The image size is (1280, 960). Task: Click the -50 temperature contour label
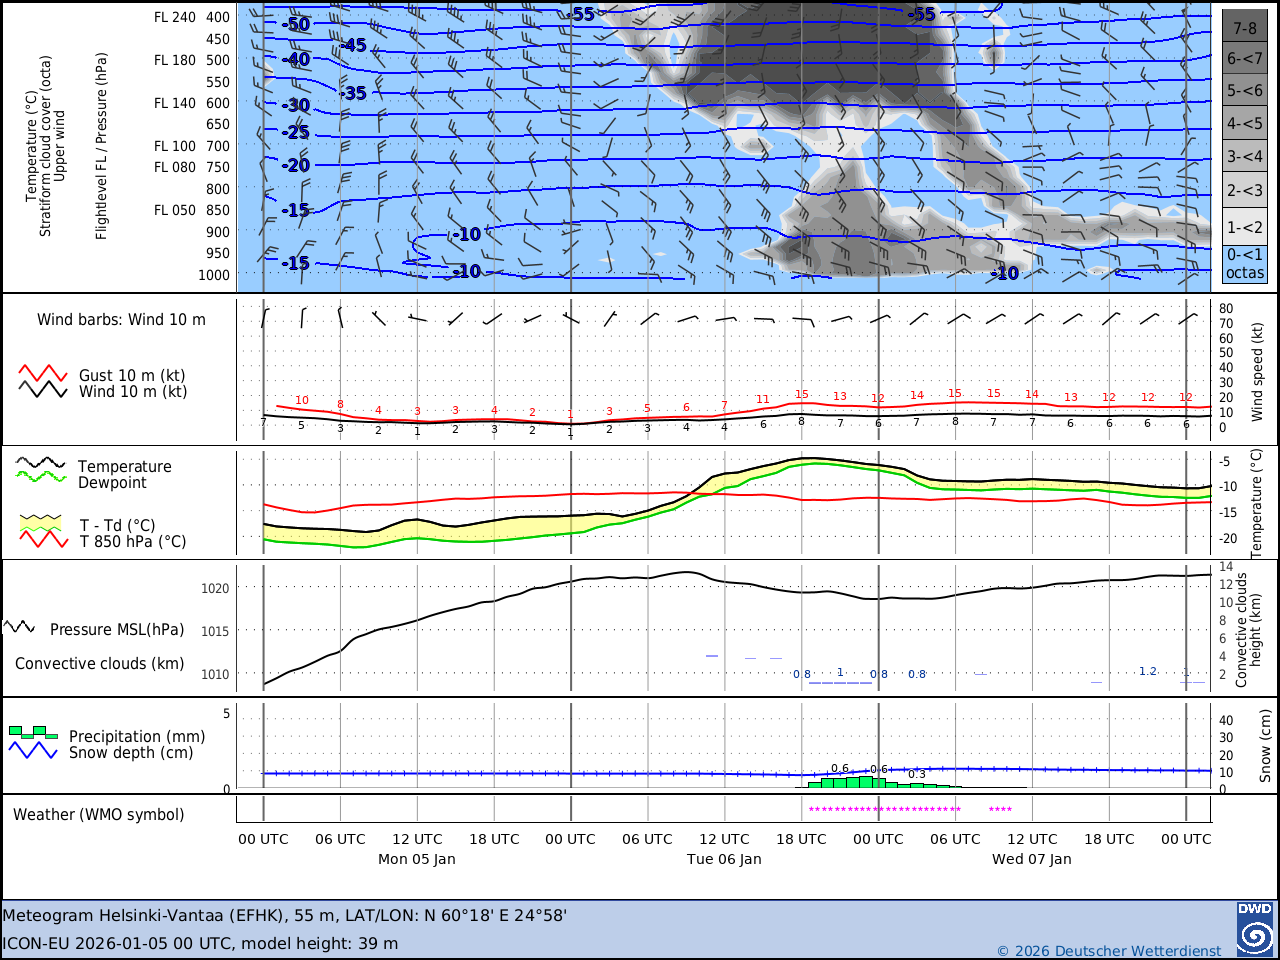tap(296, 24)
